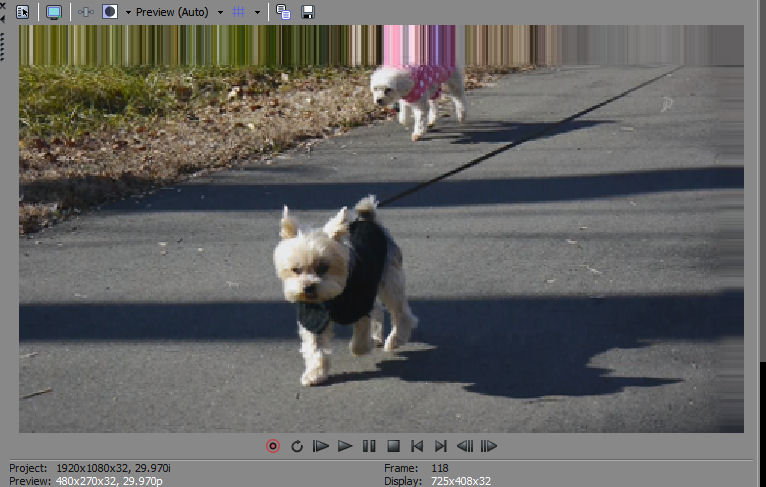Go to end of project
The width and height of the screenshot is (766, 487).
click(441, 446)
